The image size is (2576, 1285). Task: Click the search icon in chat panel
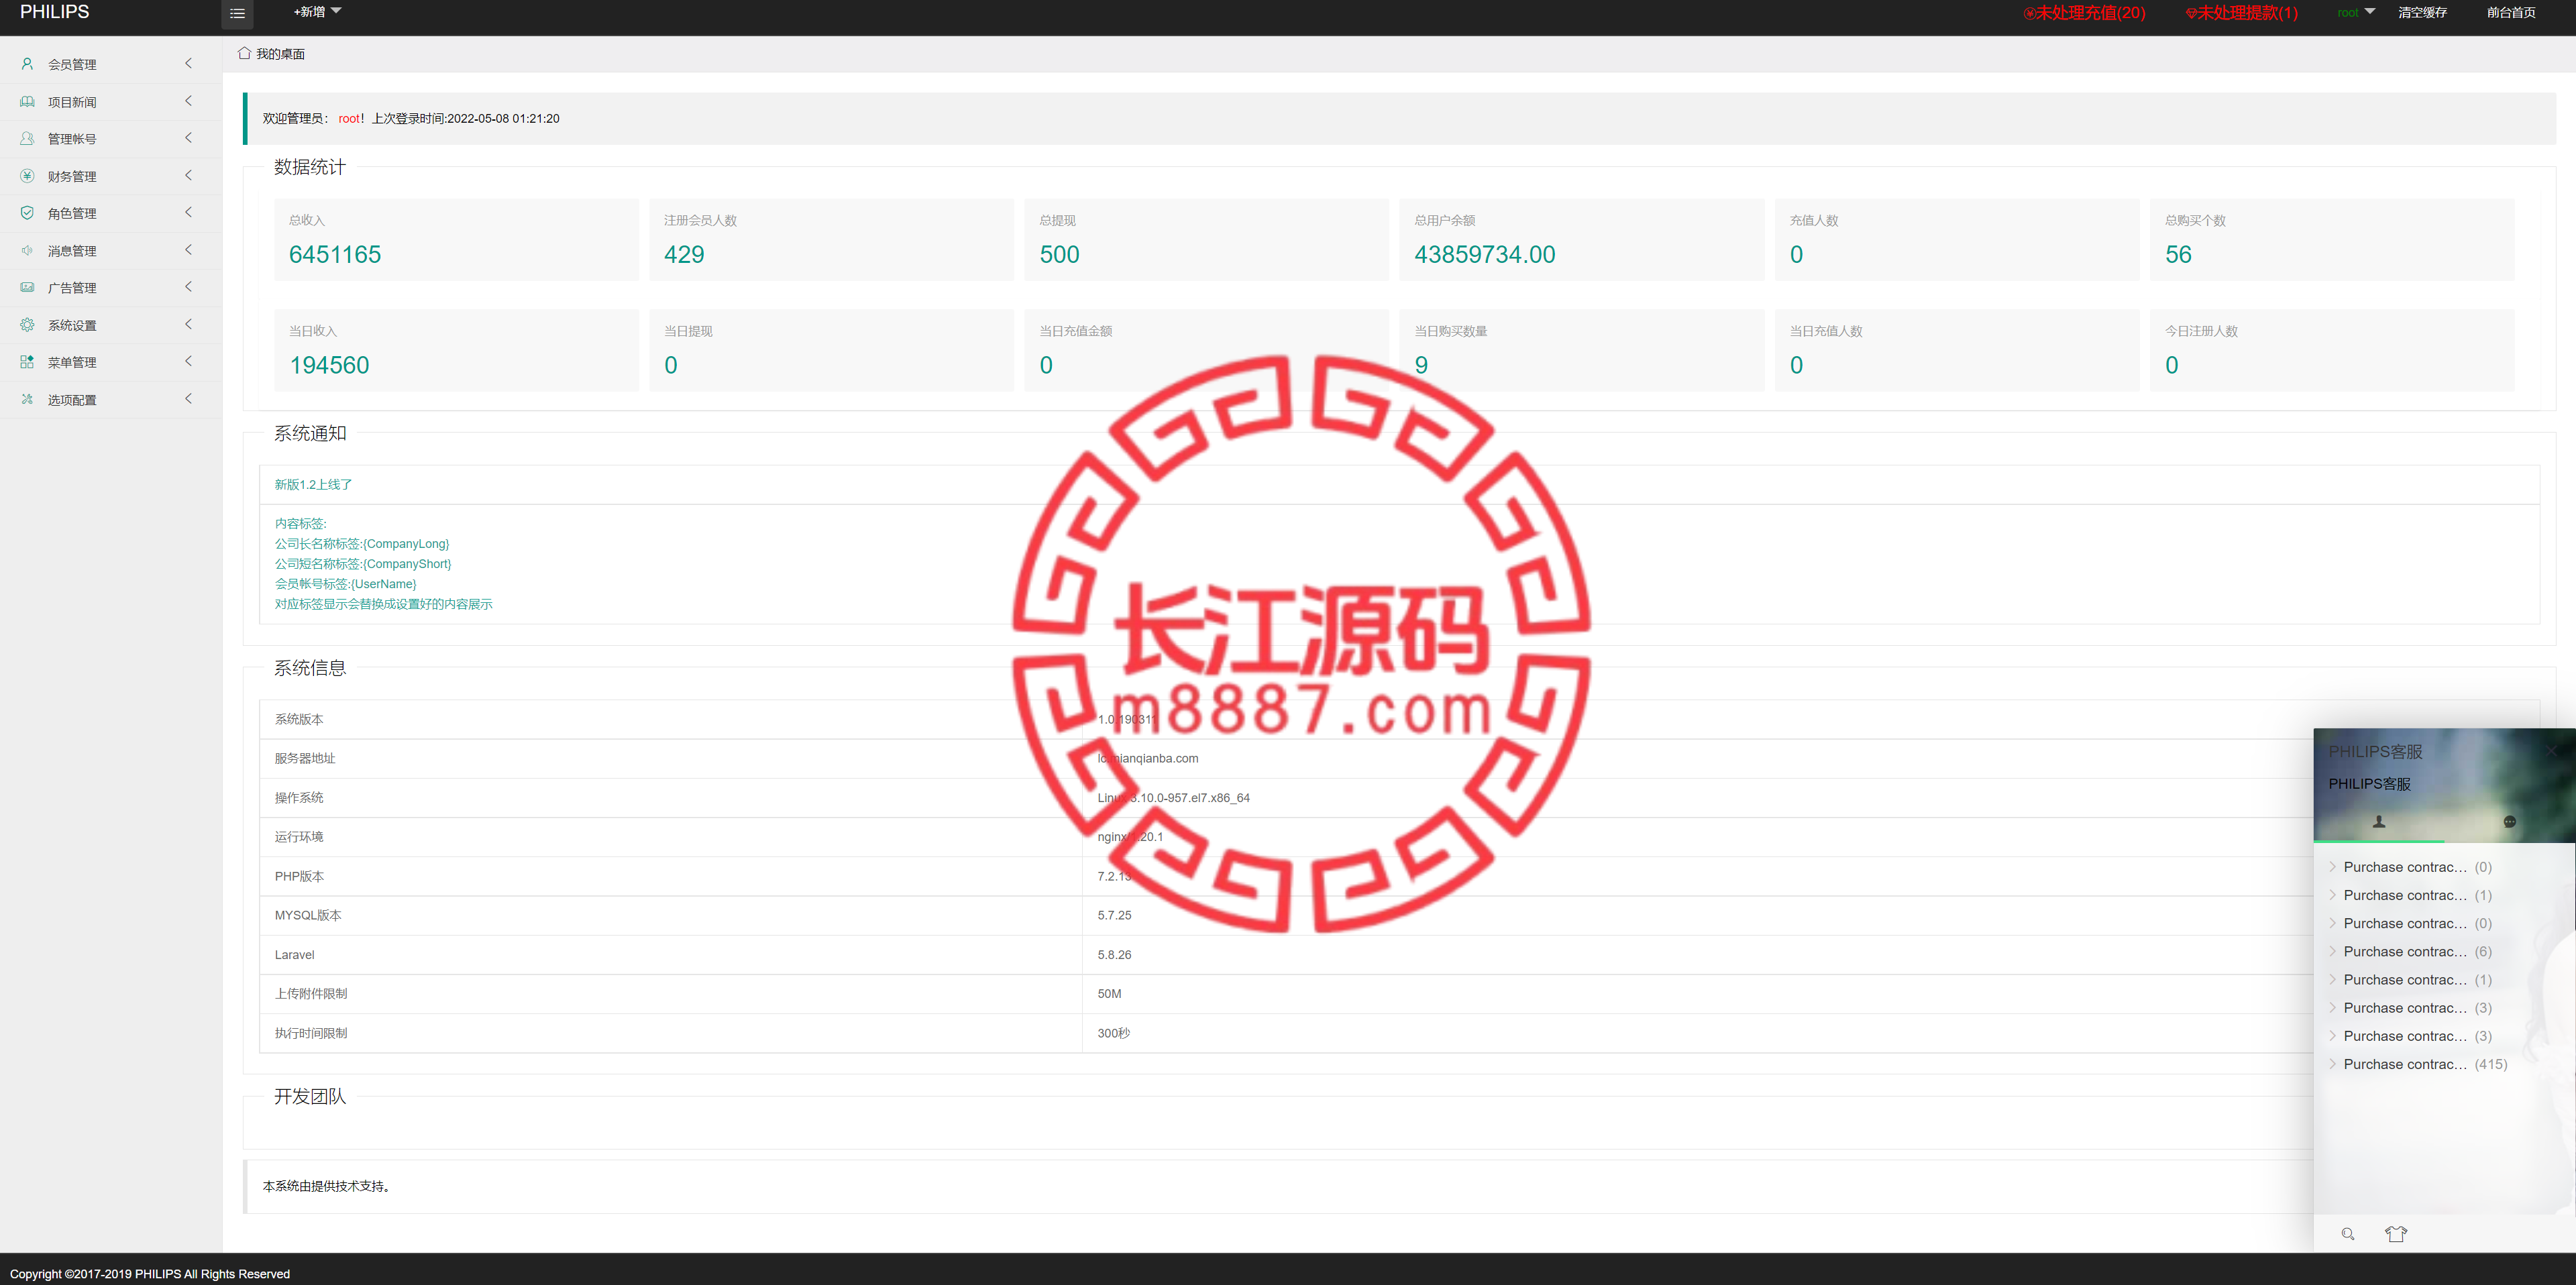tap(2348, 1233)
